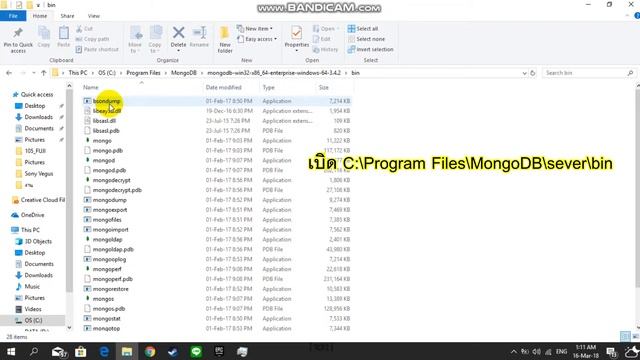640x360 pixels.
Task: Show hidden system tray icons
Action: pos(513,351)
